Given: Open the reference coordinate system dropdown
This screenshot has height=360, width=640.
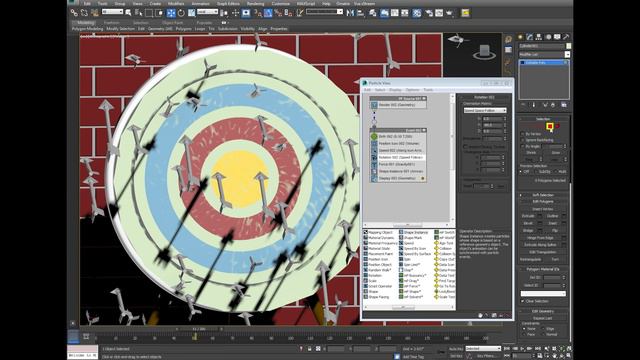Looking at the screenshot, I should click(208, 12).
